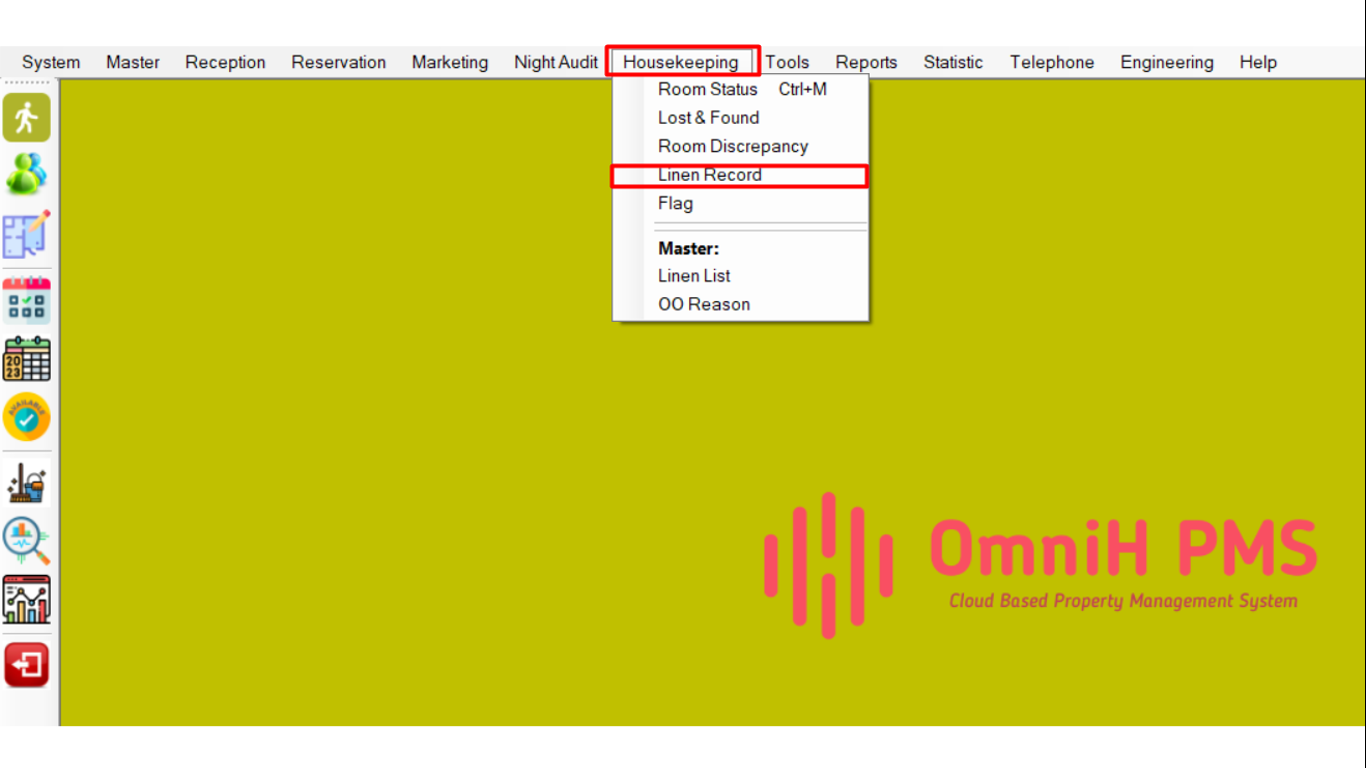Viewport: 1366px width, 768px height.
Task: Open the Reception menu
Action: click(225, 62)
